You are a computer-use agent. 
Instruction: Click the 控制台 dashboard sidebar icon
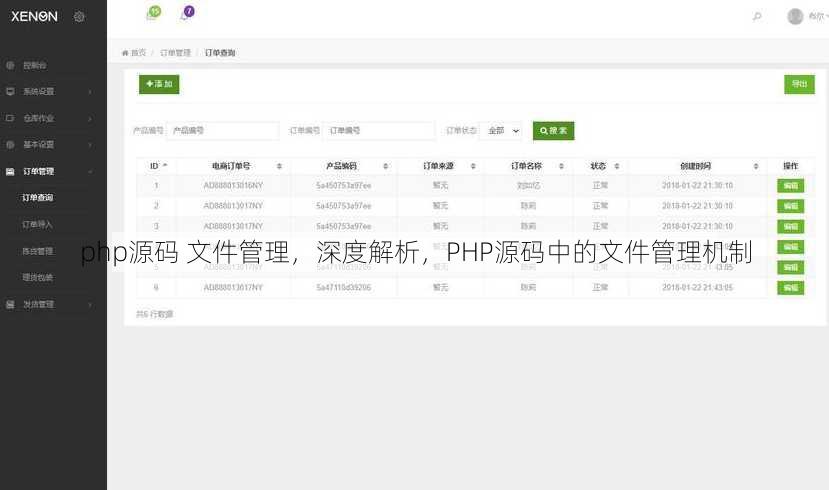pyautogui.click(x=10, y=66)
